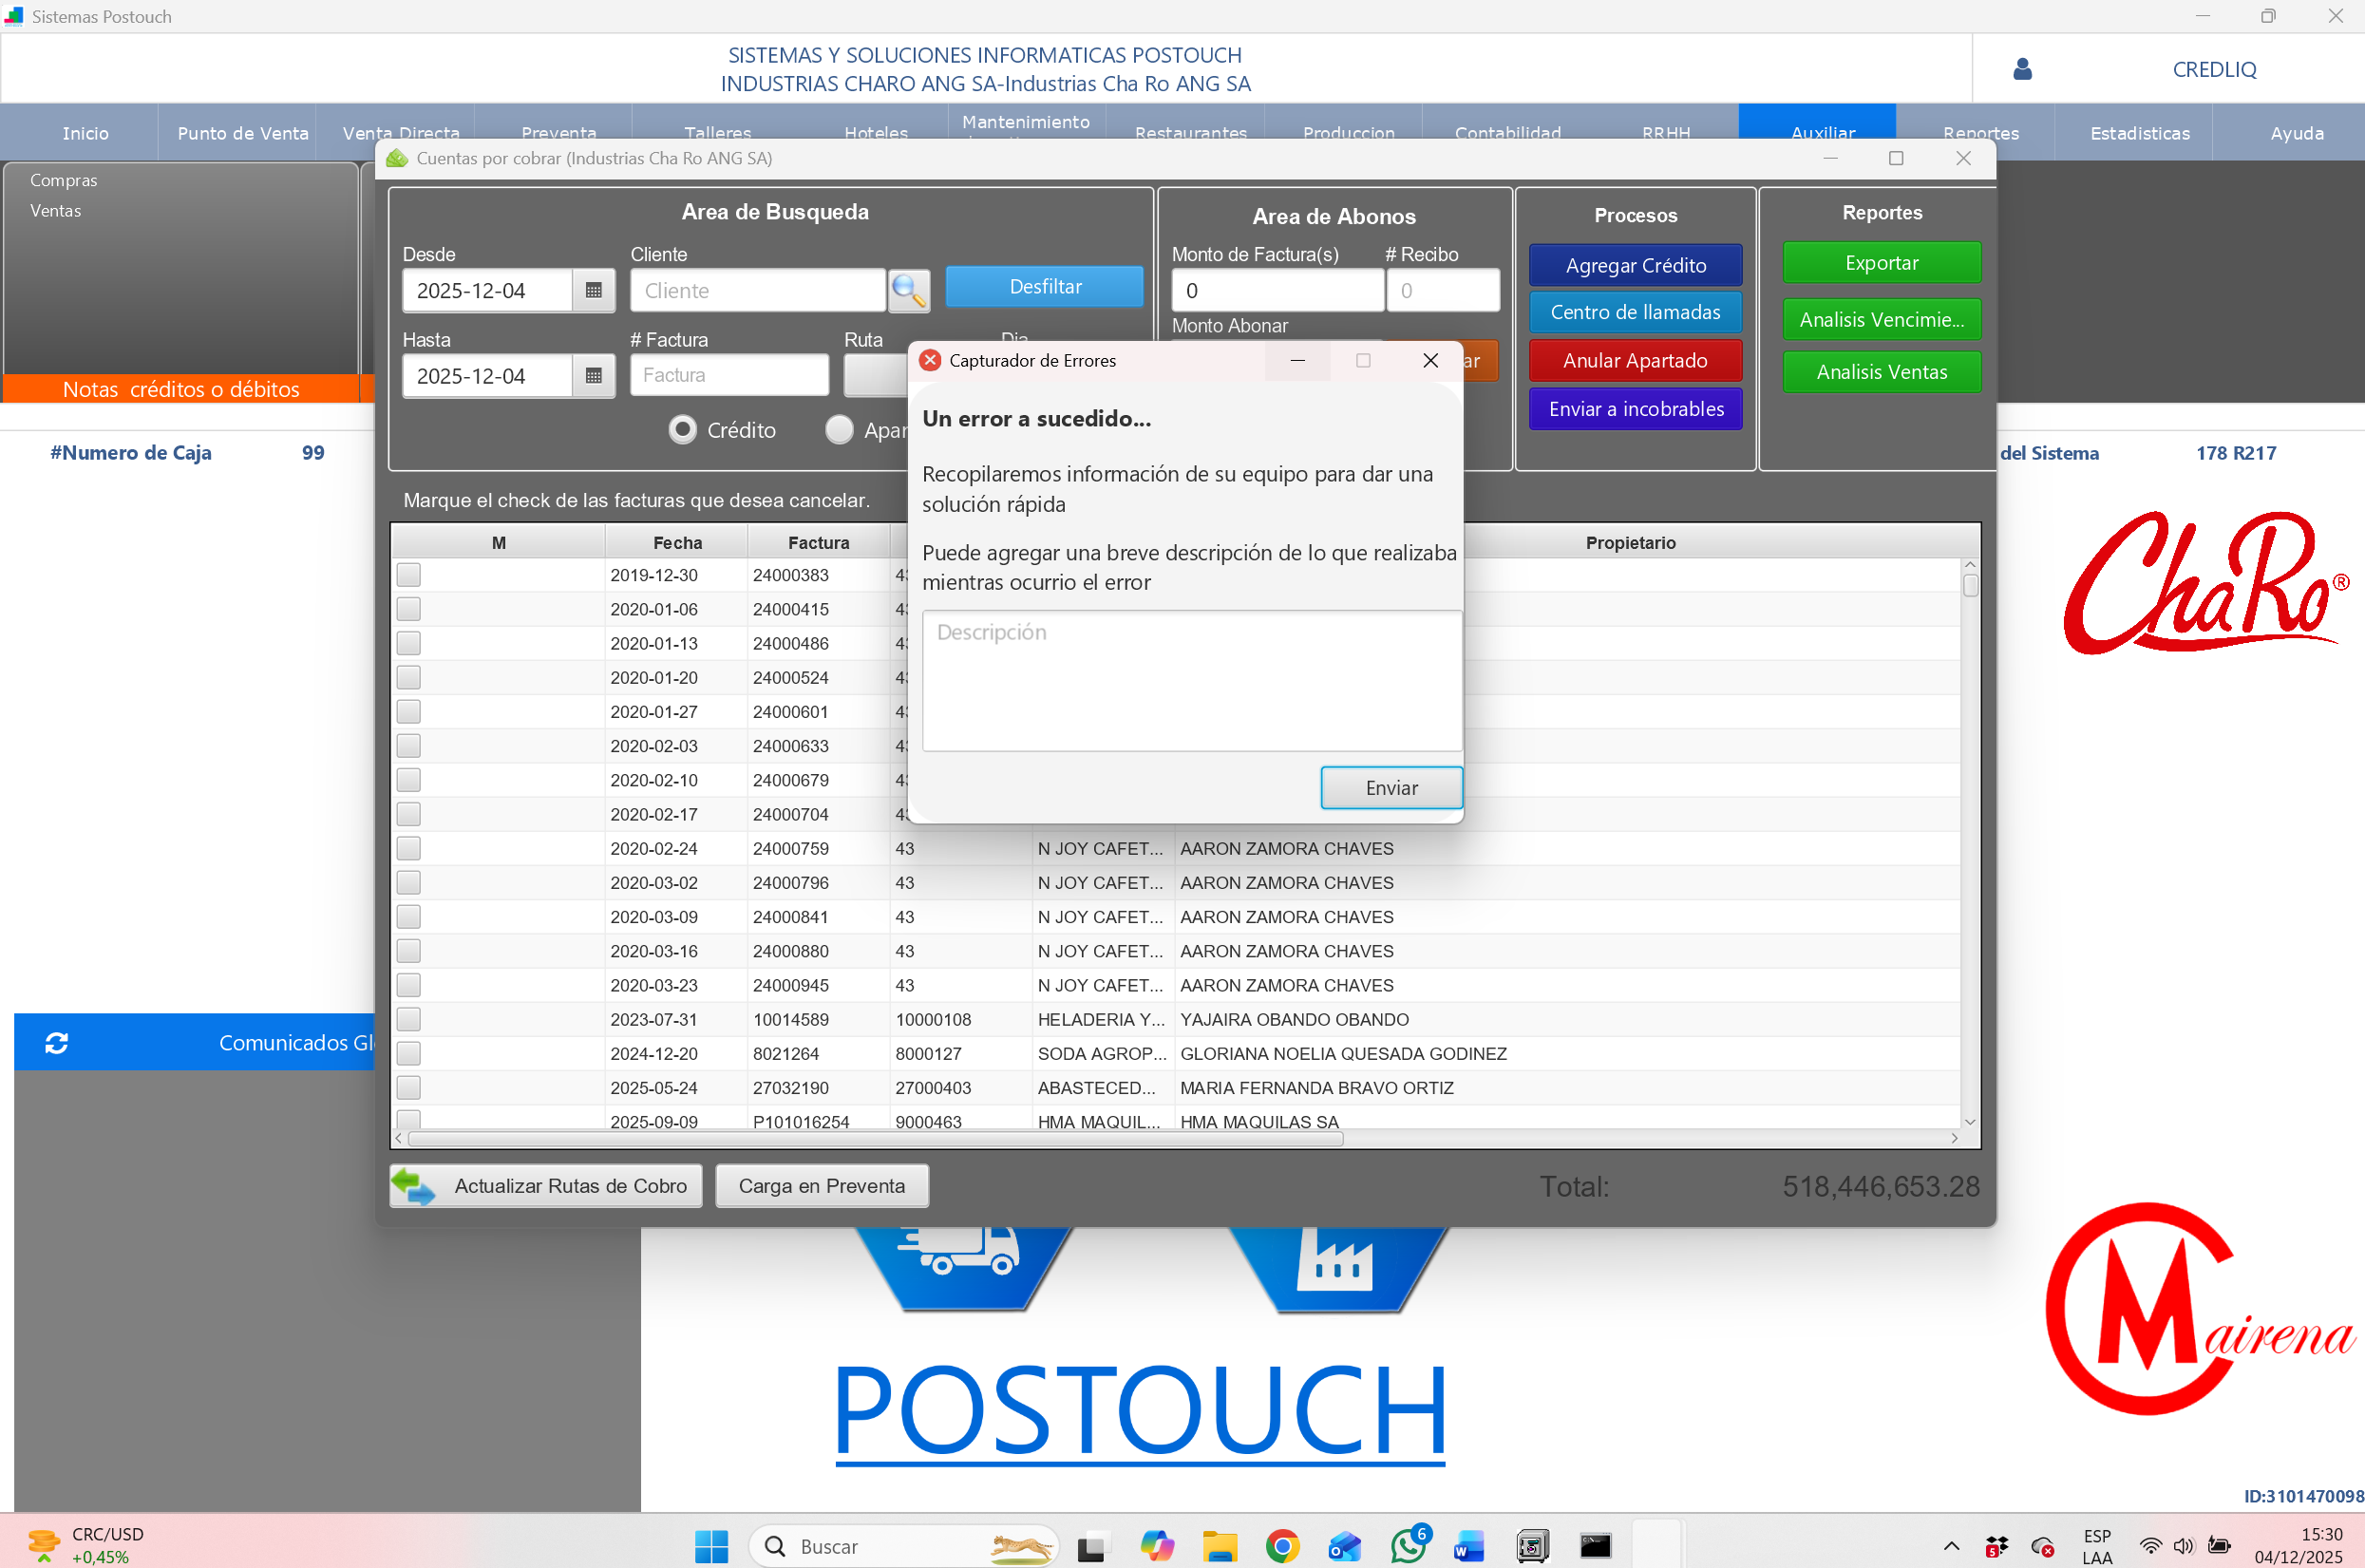The image size is (2365, 1568).
Task: Click the user profile icon near CREDLIQ
Action: click(x=2021, y=69)
